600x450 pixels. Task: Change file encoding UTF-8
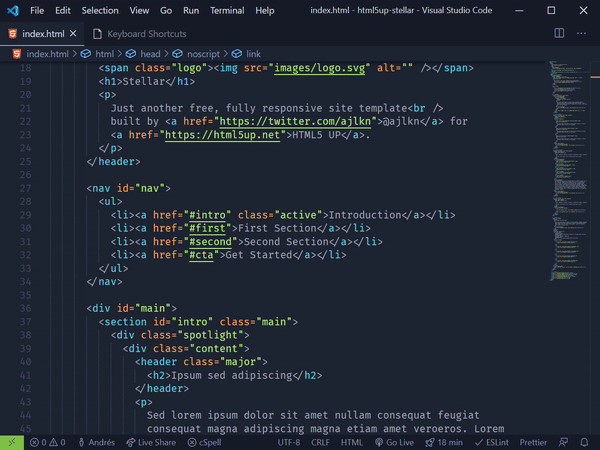point(289,442)
